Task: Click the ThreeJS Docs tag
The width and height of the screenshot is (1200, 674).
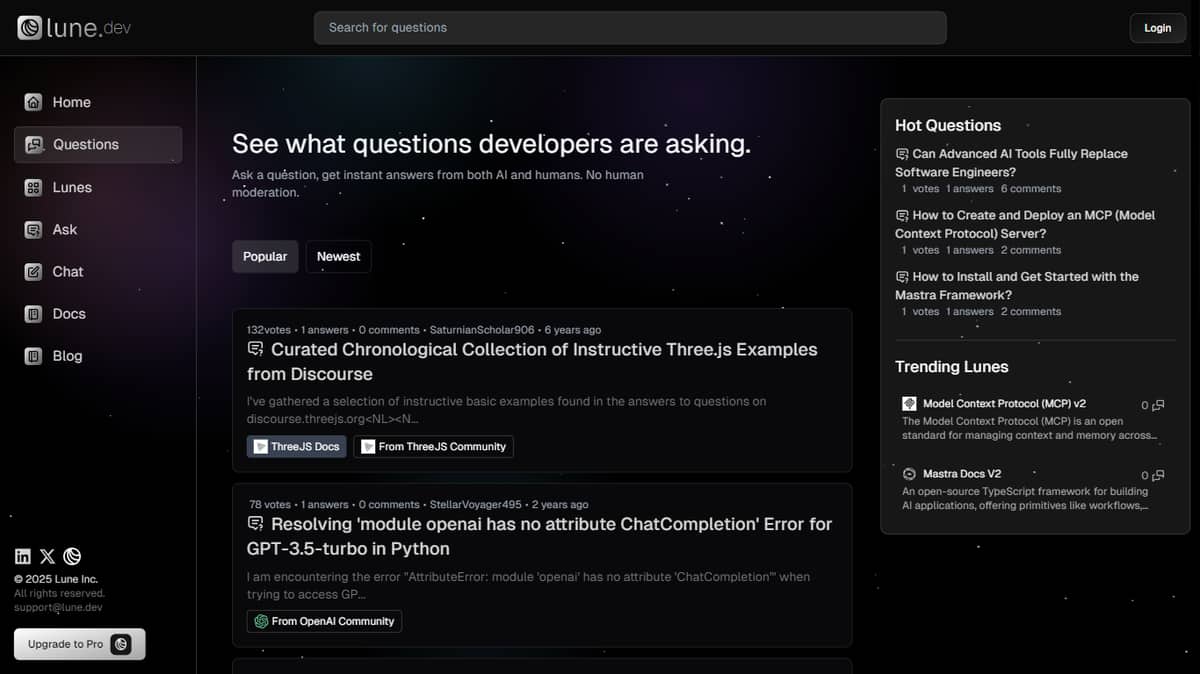Action: point(297,446)
